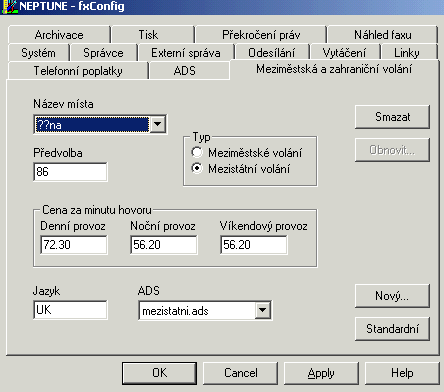This screenshot has height=392, width=444.
Task: Go to the Telefonní poplatky tab
Action: [x=78, y=71]
